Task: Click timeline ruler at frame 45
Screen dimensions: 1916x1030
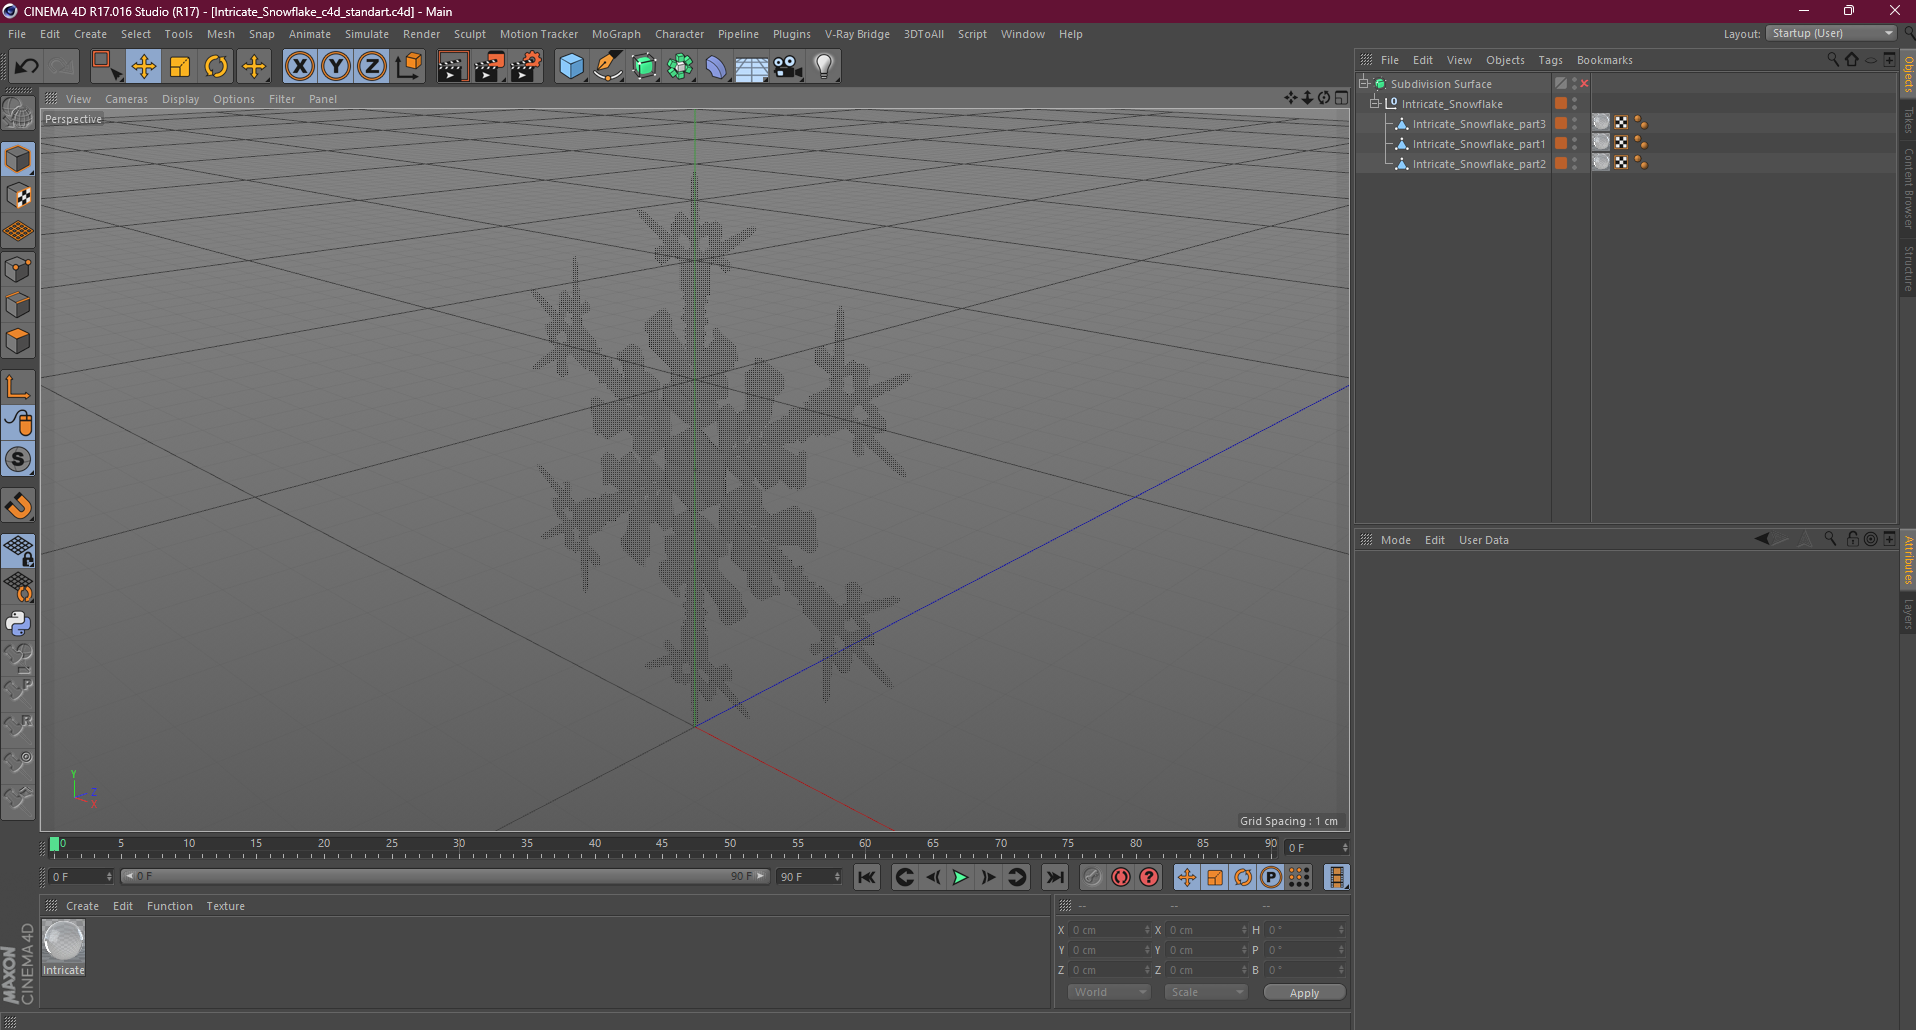Action: [x=661, y=846]
